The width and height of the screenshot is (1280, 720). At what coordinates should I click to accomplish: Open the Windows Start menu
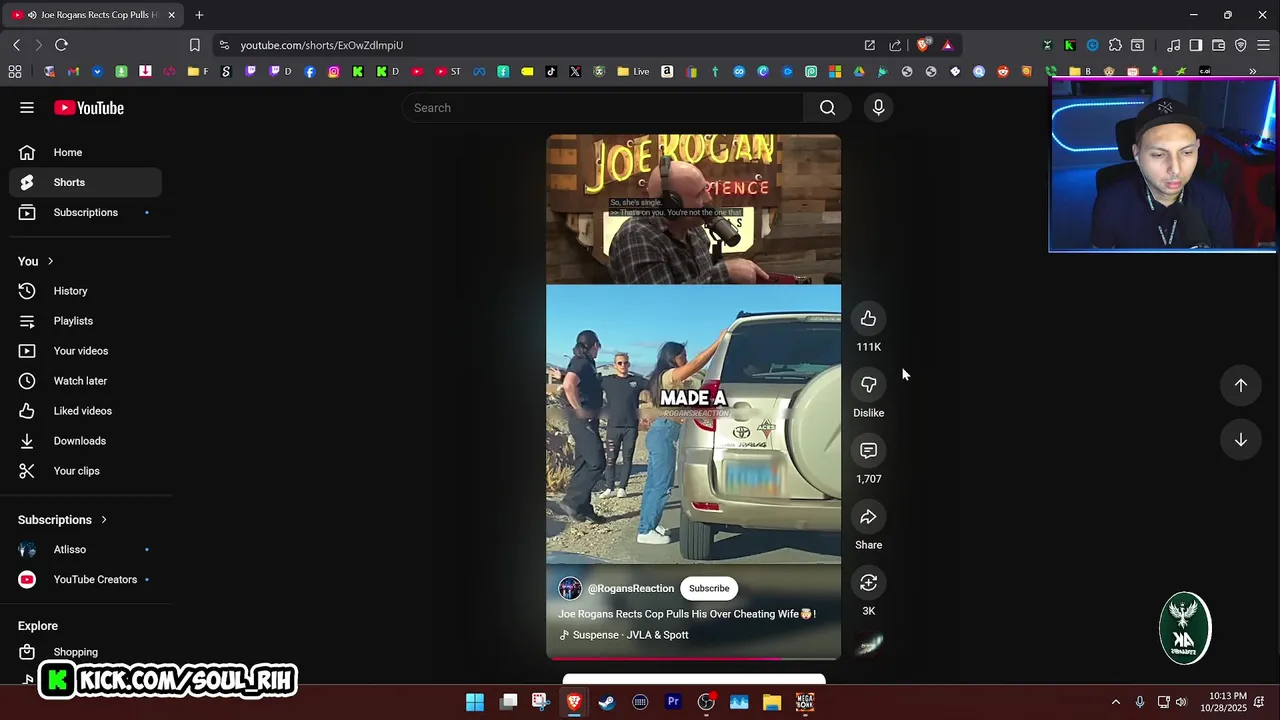pyautogui.click(x=475, y=702)
